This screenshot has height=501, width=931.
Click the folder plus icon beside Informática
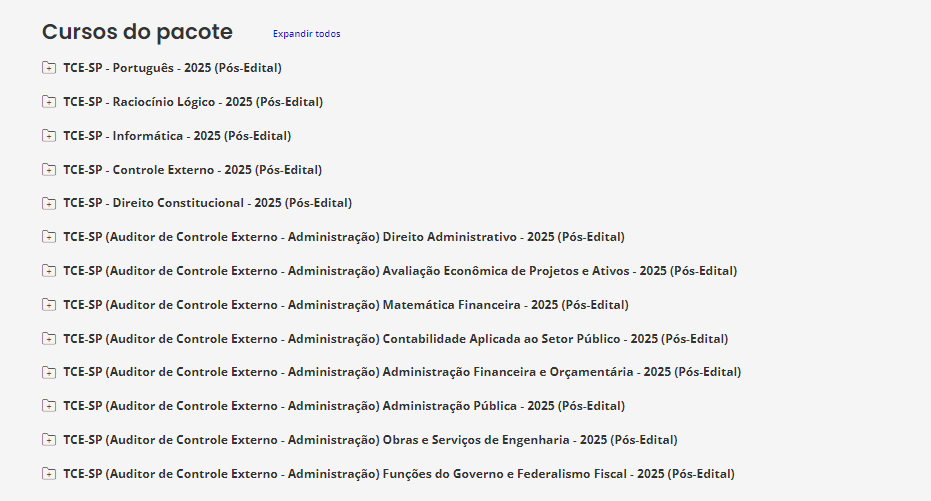pyautogui.click(x=49, y=136)
